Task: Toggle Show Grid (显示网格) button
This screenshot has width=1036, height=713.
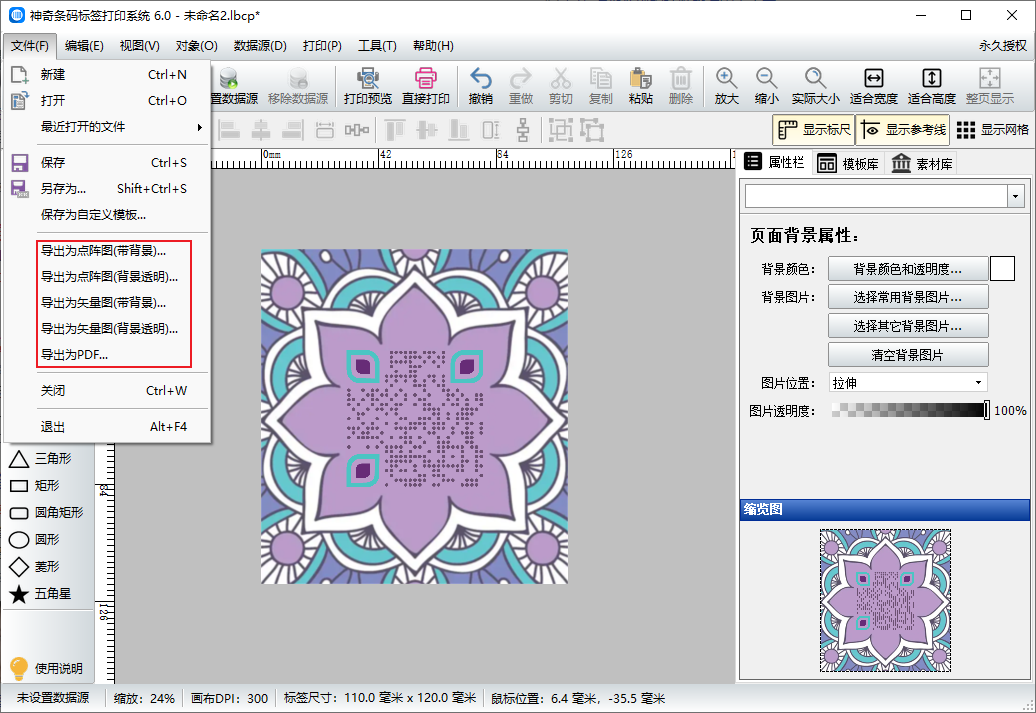Action: click(992, 129)
